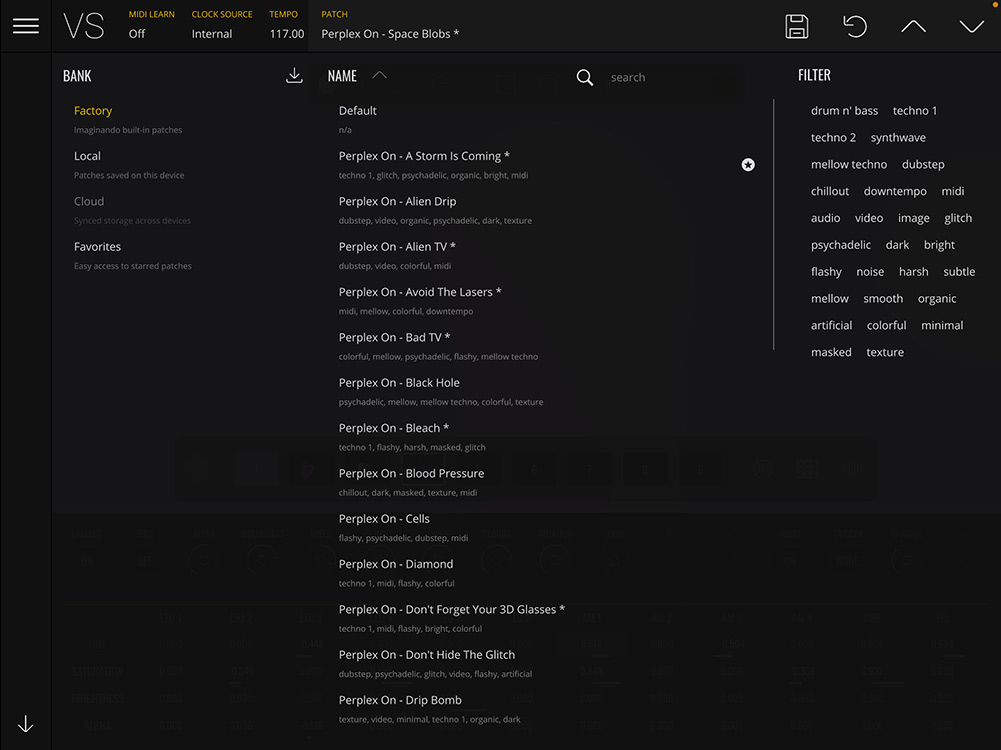Viewport: 1001px width, 750px height.
Task: Filter patches by flashy tag
Action: click(x=825, y=271)
